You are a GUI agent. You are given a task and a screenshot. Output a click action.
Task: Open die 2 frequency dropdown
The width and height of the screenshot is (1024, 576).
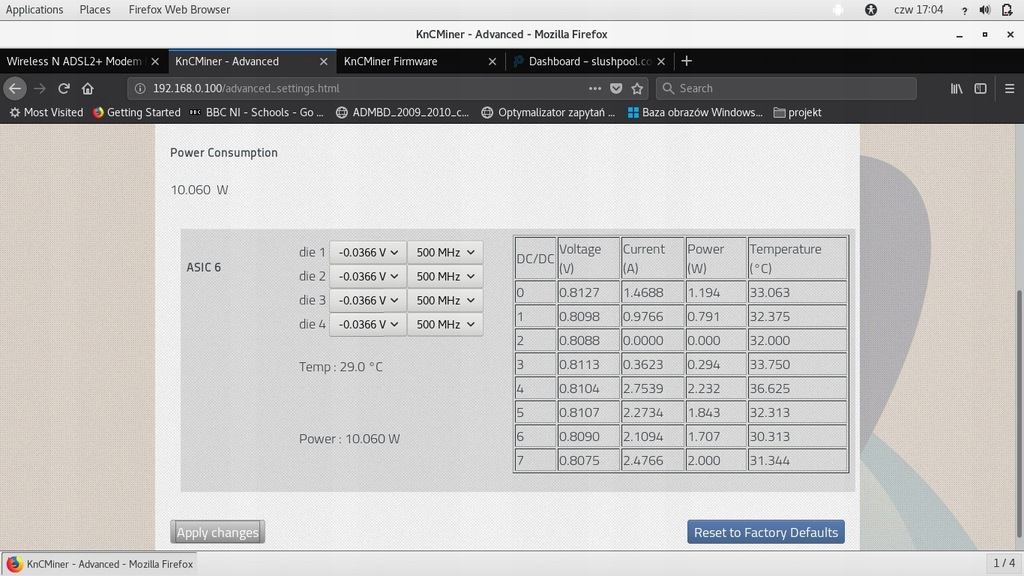pos(445,276)
